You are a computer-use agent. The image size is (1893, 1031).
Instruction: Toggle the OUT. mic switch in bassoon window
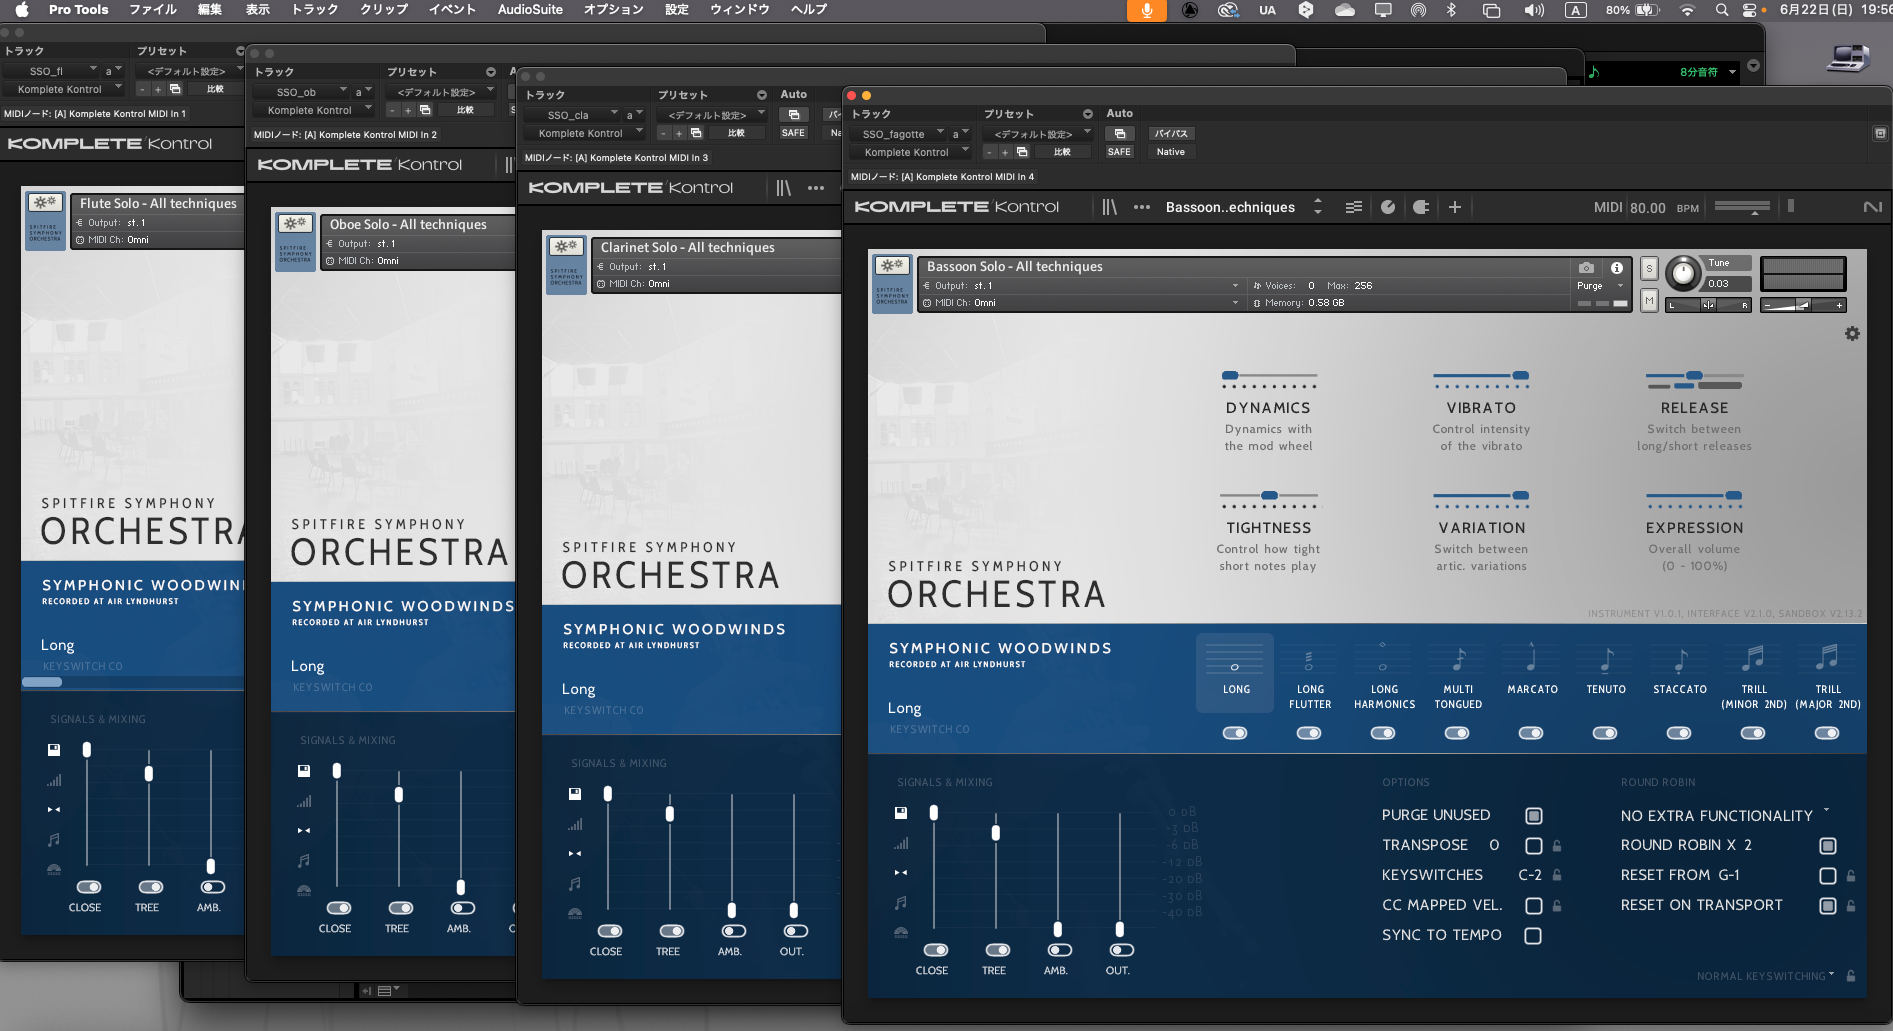click(1122, 950)
